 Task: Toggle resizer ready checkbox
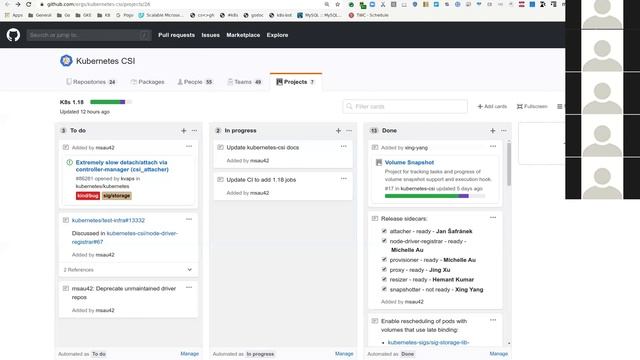point(384,279)
